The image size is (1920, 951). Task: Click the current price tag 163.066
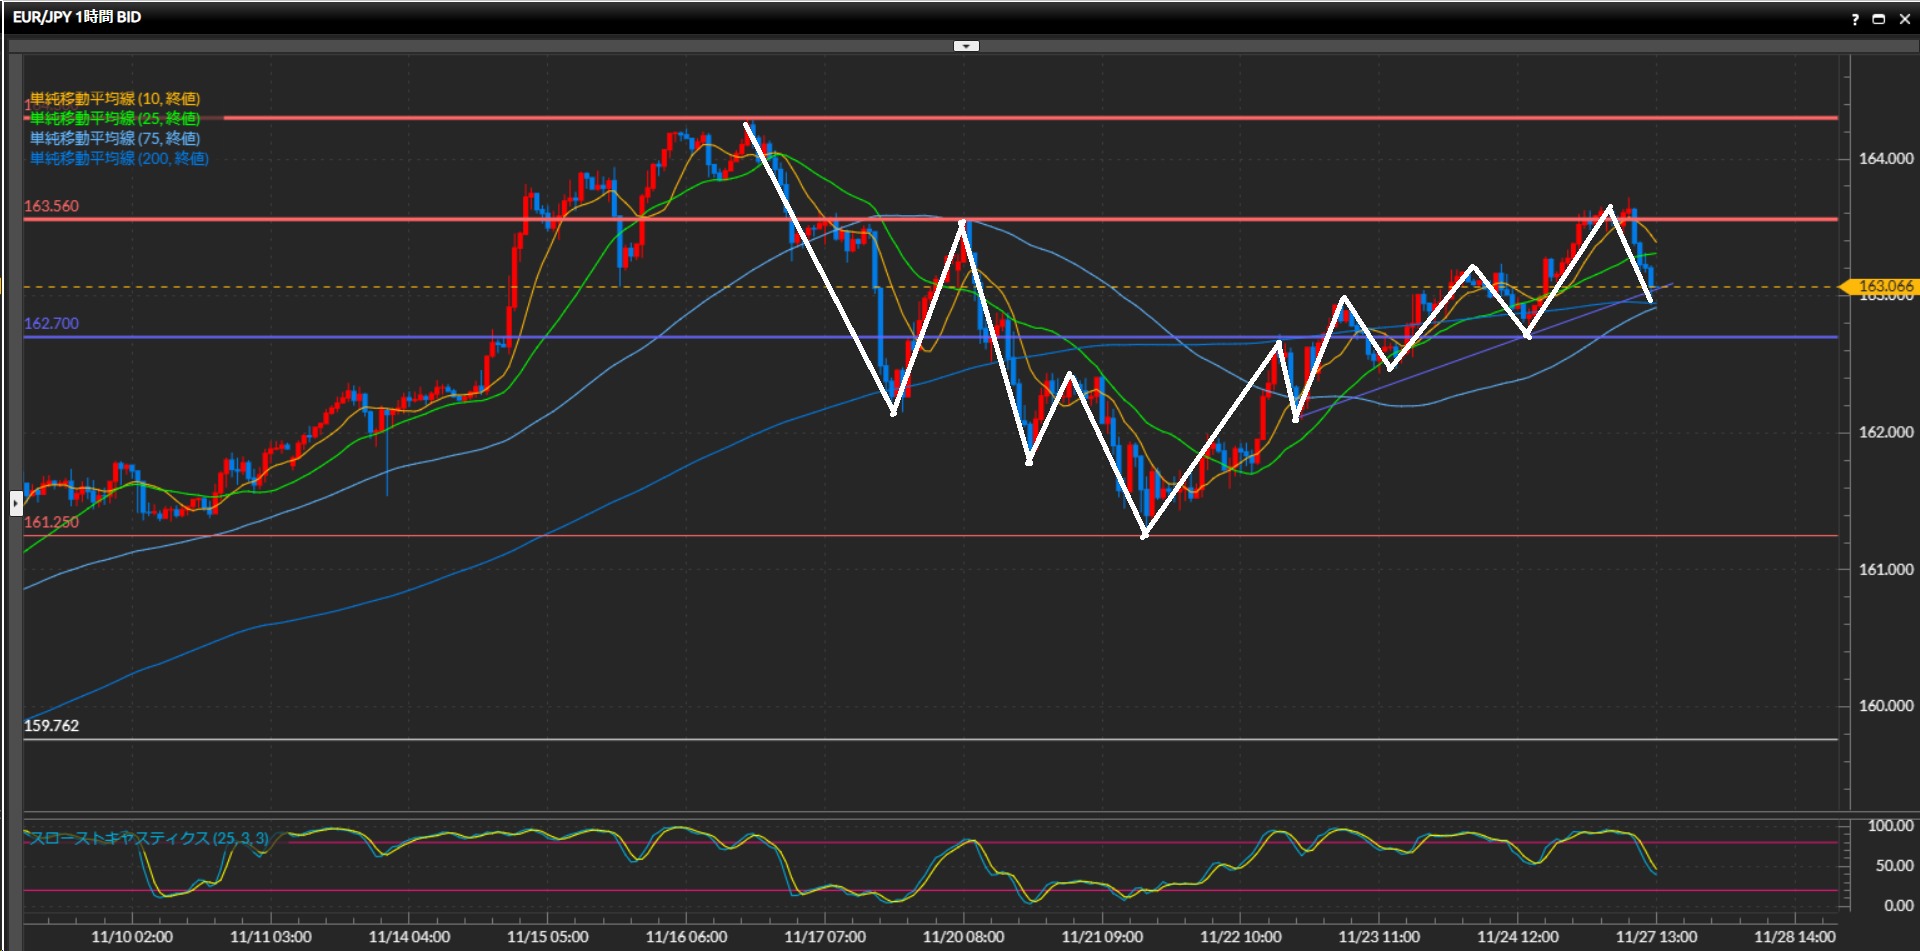pos(1884,287)
